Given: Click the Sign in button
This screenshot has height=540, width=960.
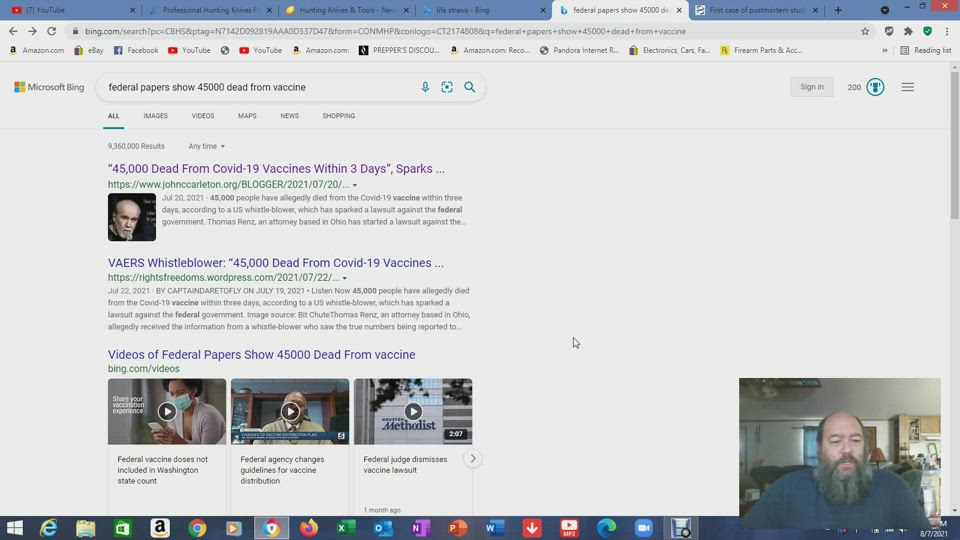Looking at the screenshot, I should pos(812,87).
